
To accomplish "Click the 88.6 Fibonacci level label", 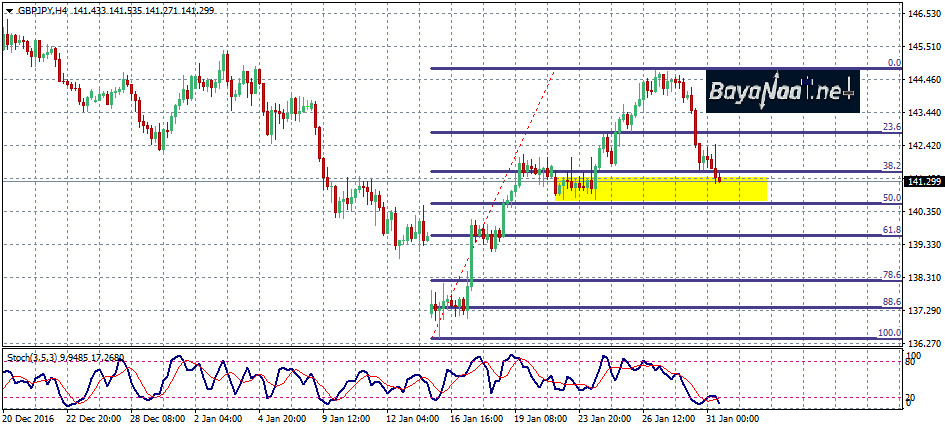I will click(892, 301).
